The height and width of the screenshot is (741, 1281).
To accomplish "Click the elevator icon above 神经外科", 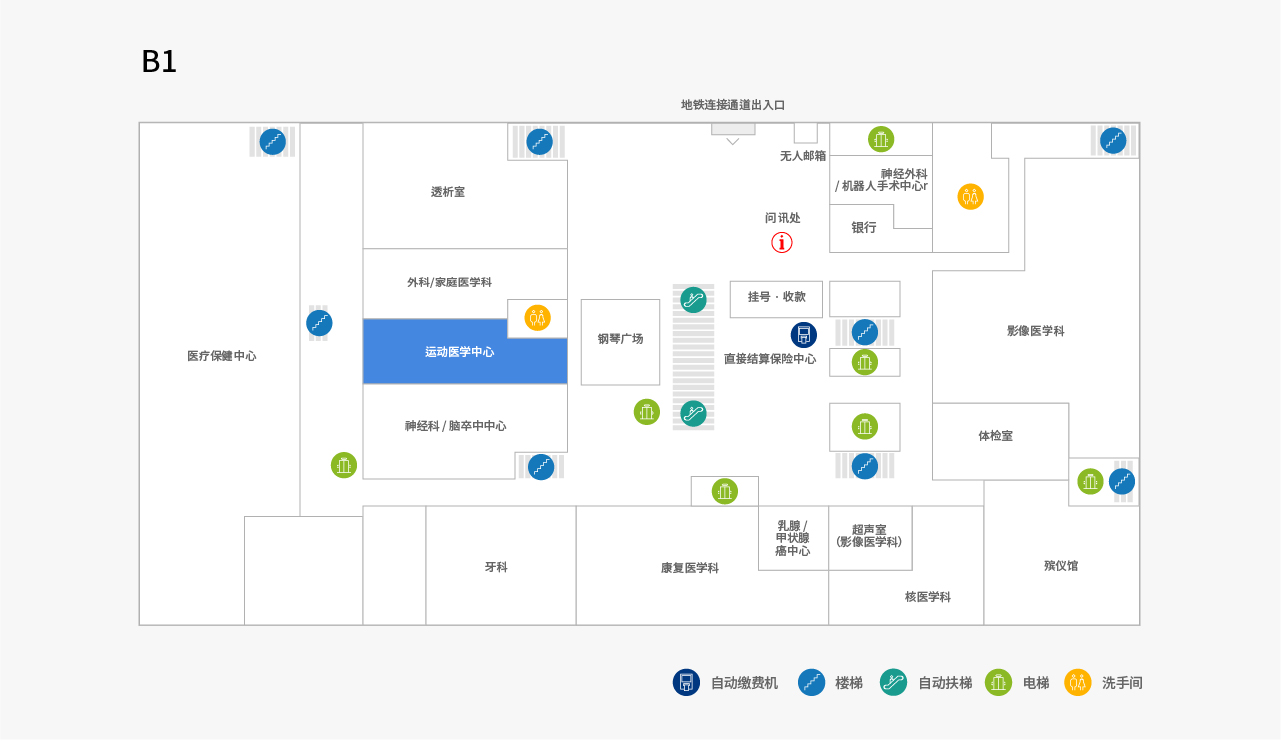I will [x=881, y=139].
